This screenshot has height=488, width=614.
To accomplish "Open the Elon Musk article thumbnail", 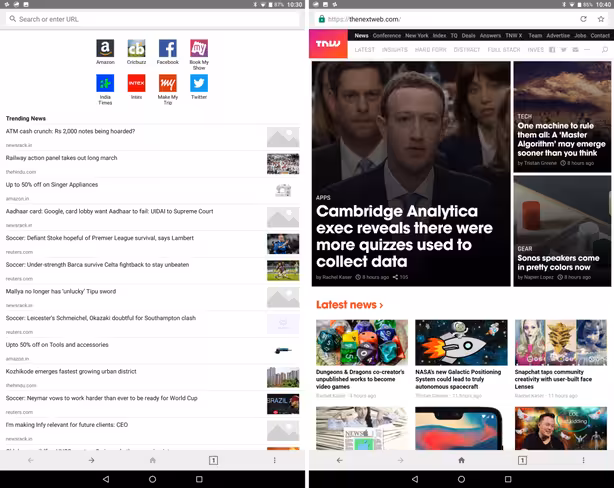I will pyautogui.click(x=561, y=428).
